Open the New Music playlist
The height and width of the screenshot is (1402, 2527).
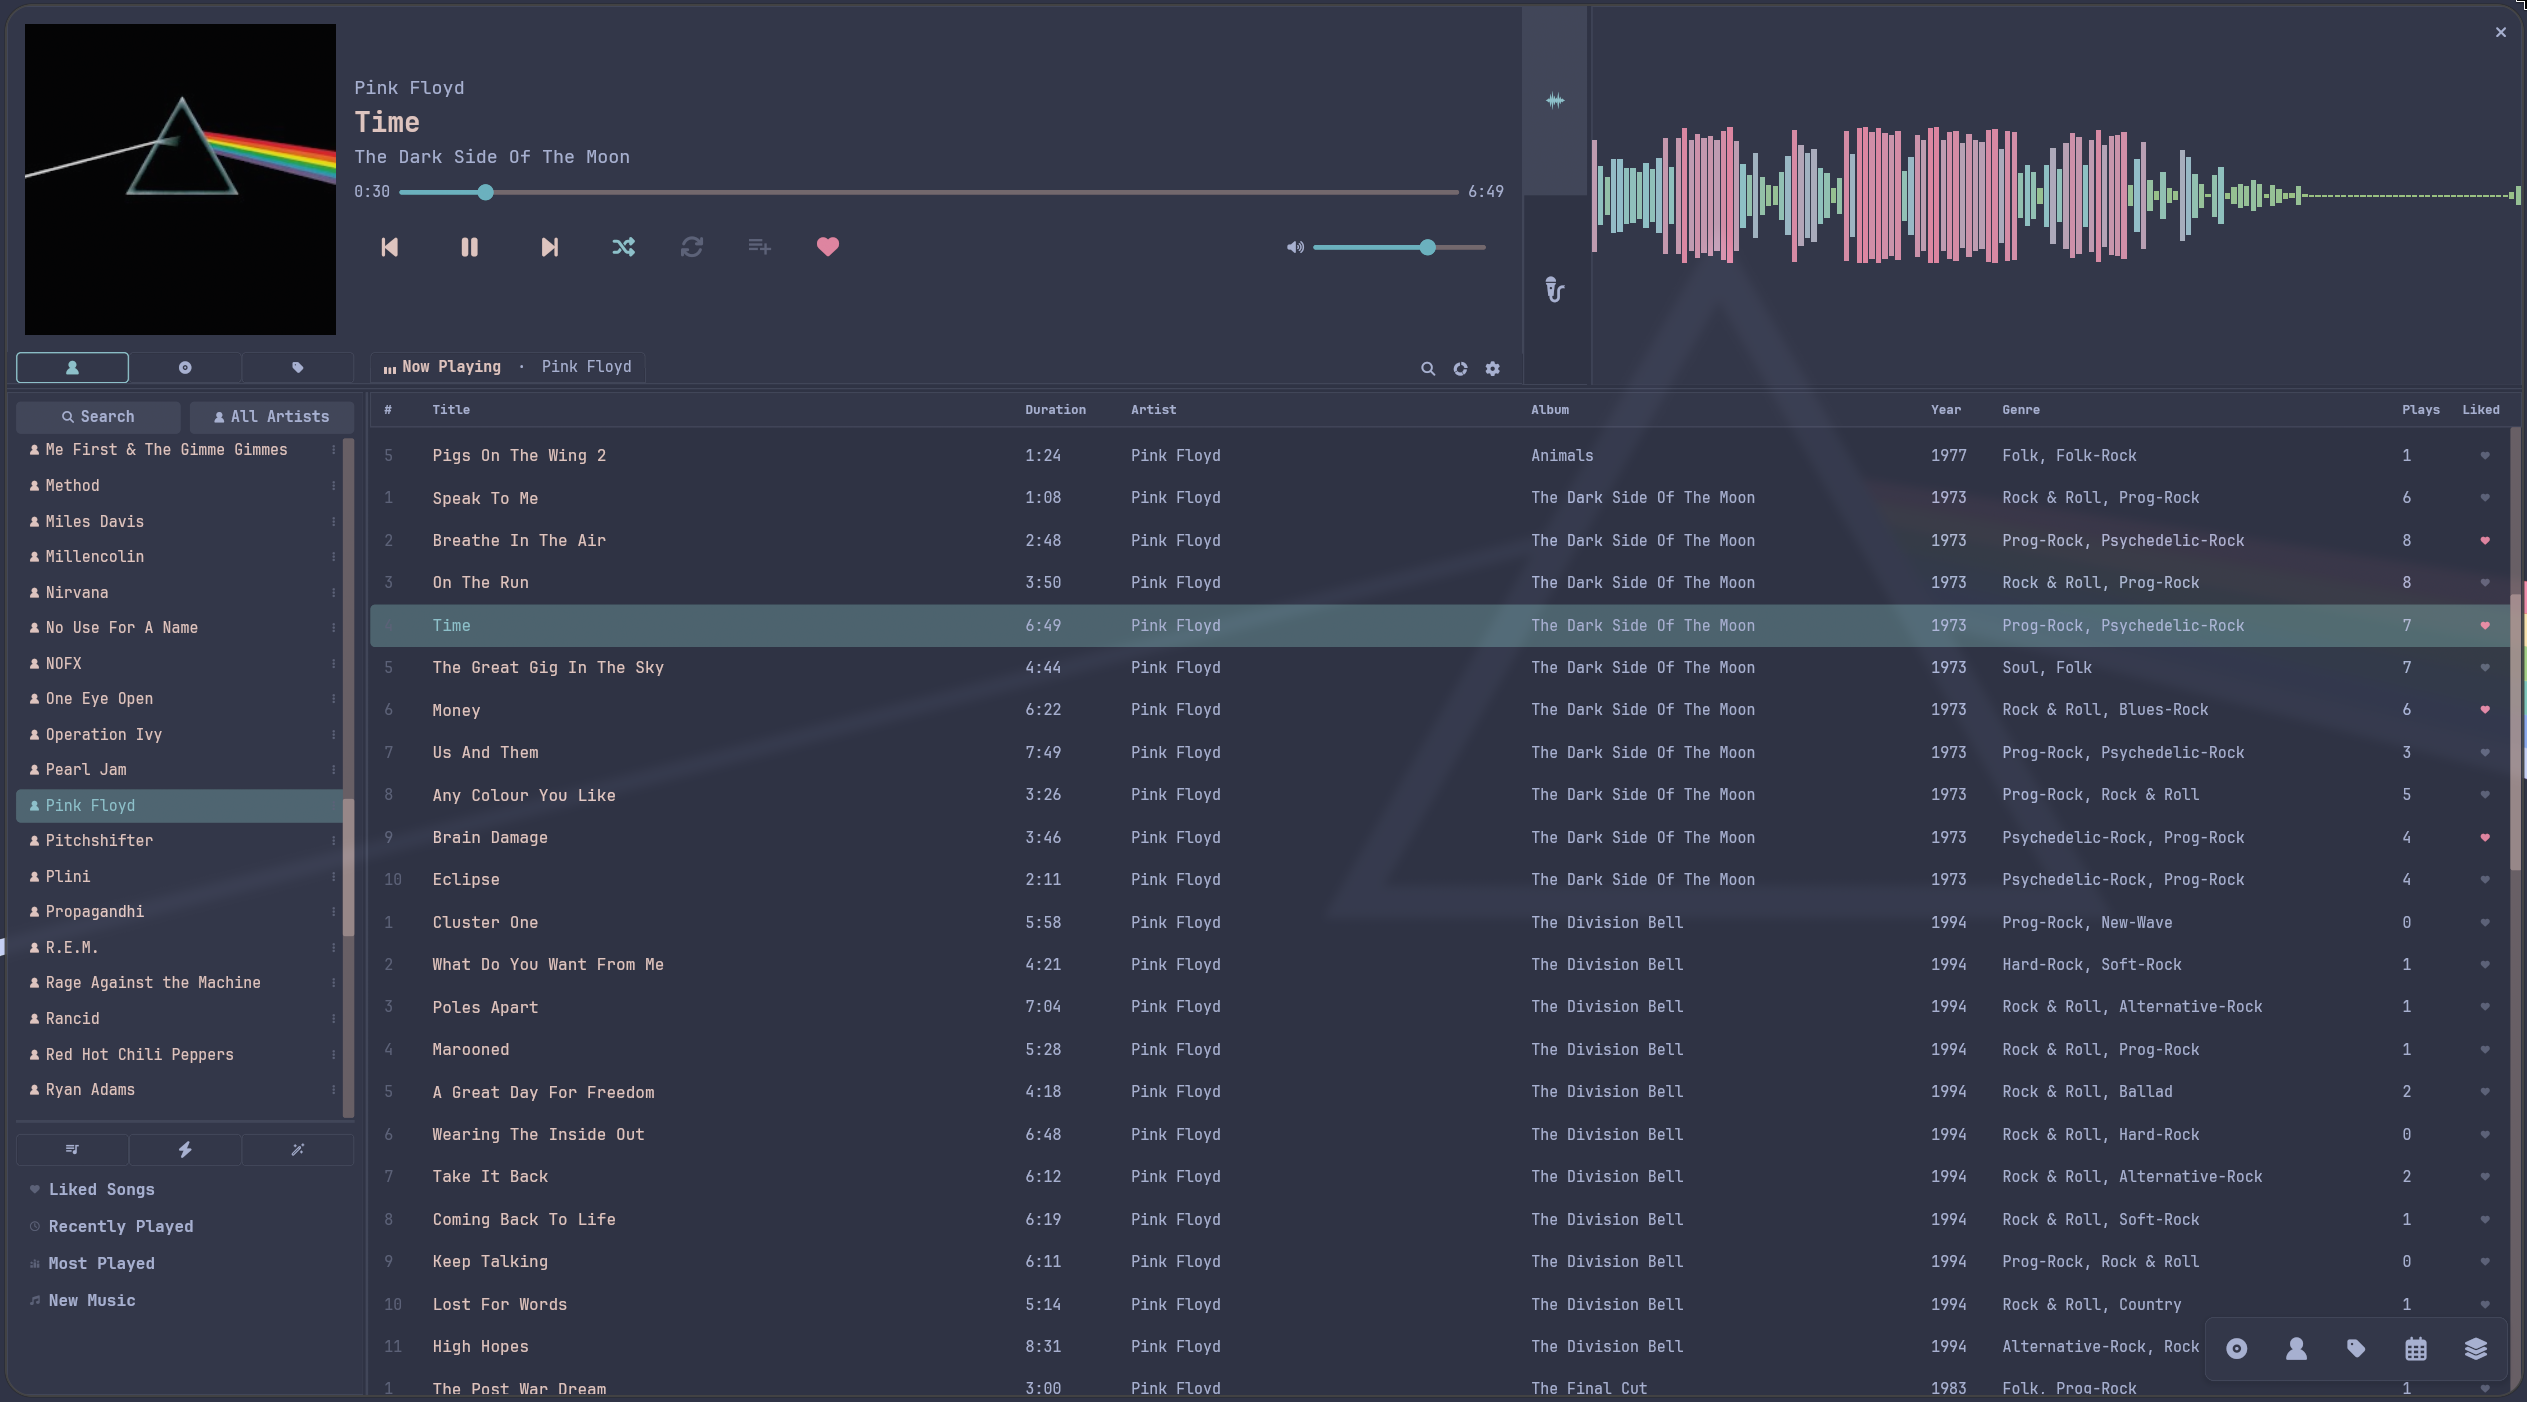coord(91,1300)
